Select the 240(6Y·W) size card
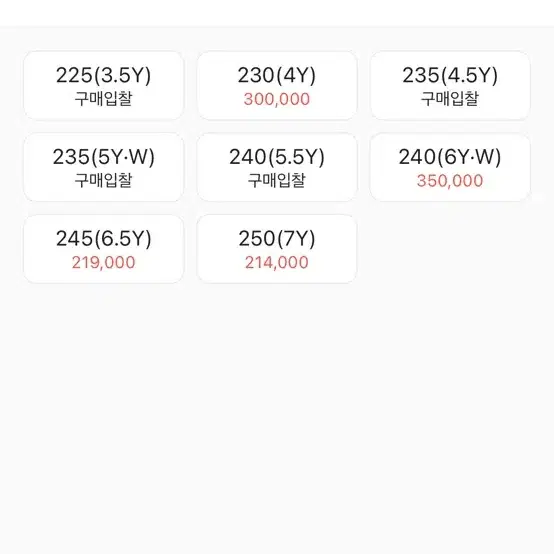 pyautogui.click(x=450, y=167)
